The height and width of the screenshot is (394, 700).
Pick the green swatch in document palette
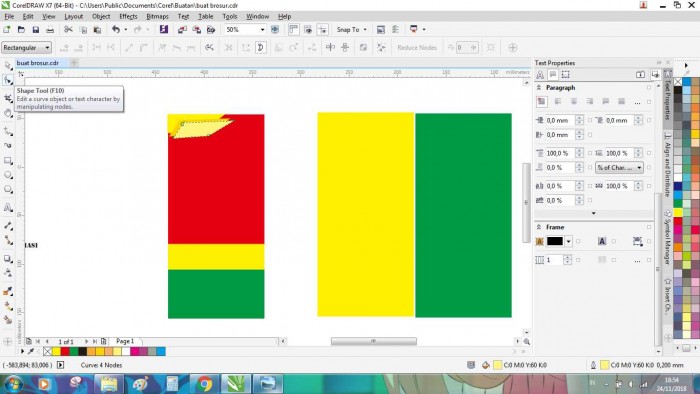click(74, 352)
